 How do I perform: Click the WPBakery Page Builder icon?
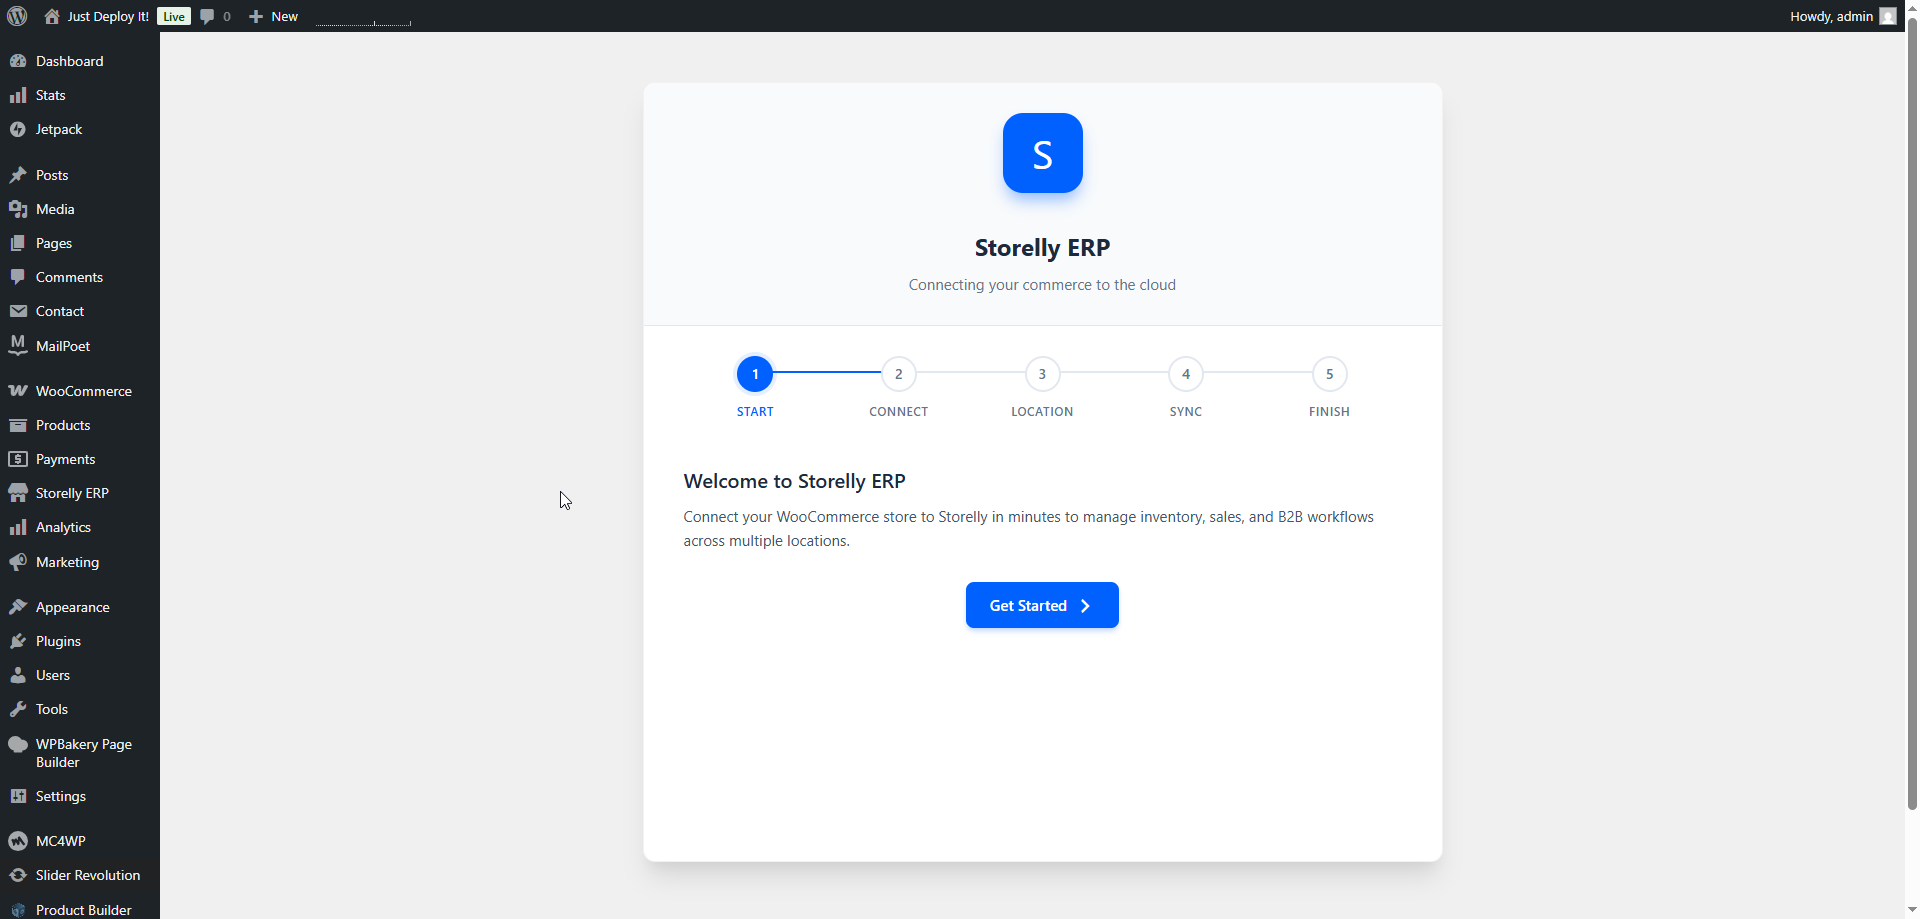(x=18, y=744)
